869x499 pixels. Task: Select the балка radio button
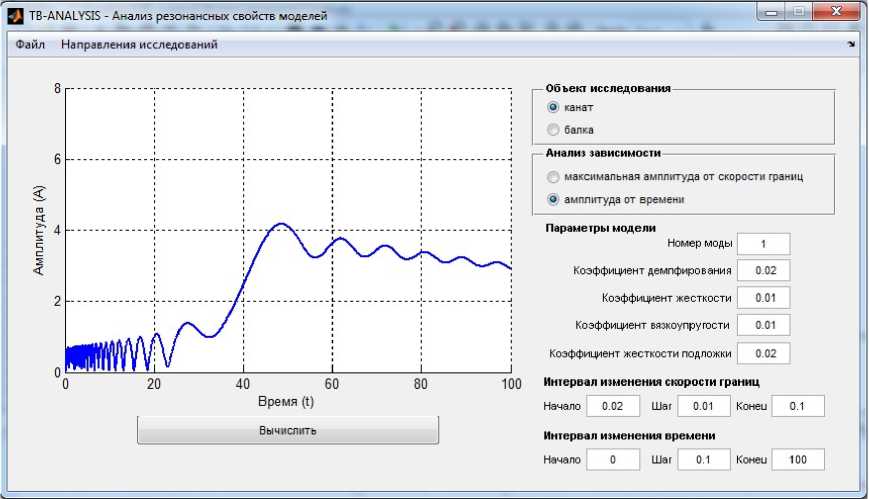(553, 130)
